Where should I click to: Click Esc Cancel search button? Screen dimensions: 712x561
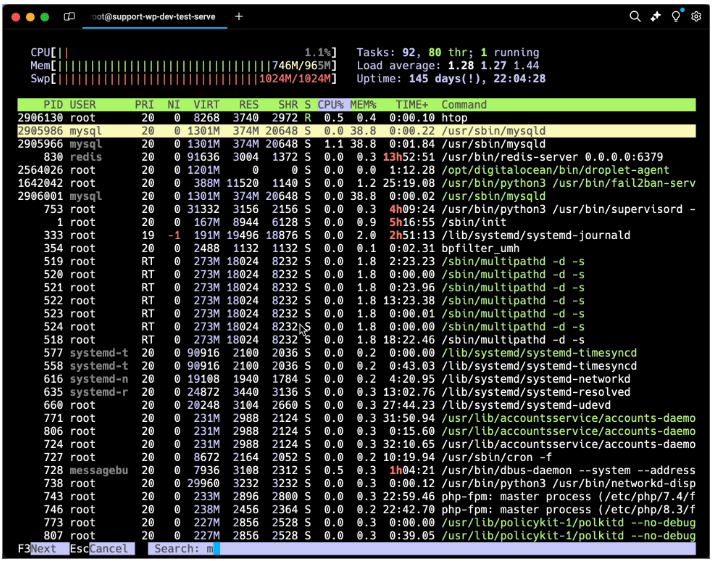coord(102,549)
